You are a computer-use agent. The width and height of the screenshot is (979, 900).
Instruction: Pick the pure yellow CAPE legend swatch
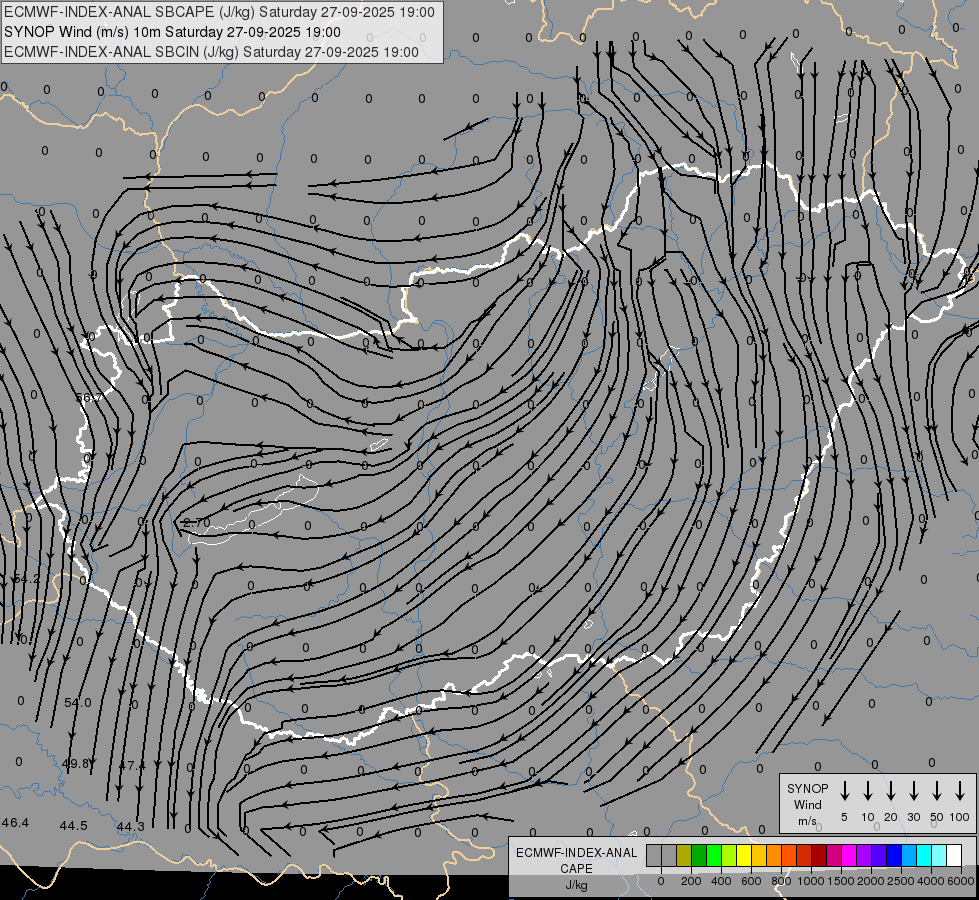coord(744,855)
